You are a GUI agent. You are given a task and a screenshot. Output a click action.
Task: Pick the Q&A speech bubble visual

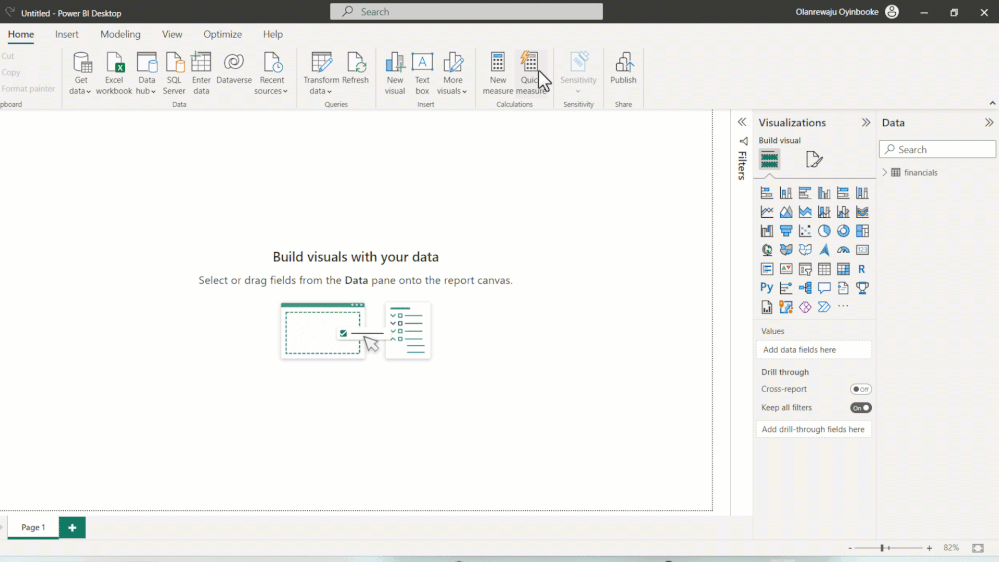tap(824, 288)
